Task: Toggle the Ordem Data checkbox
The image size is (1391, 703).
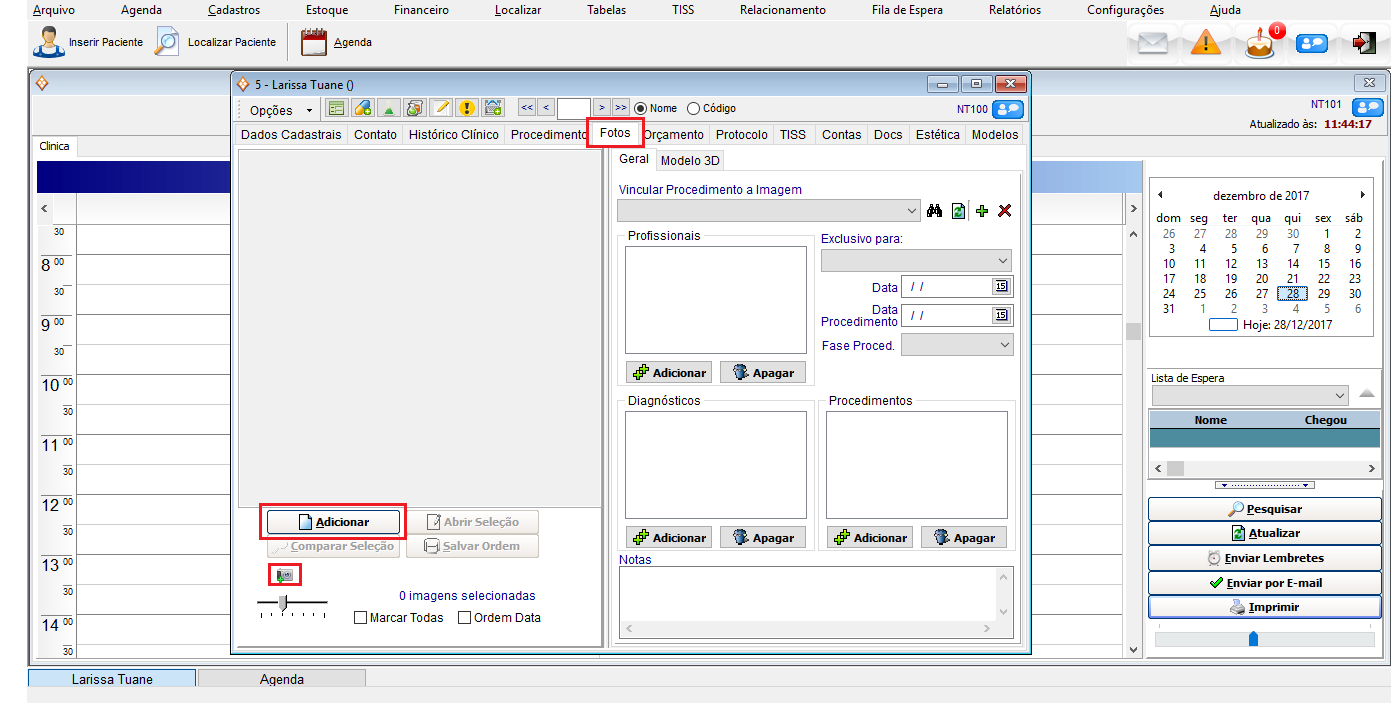Action: point(464,618)
